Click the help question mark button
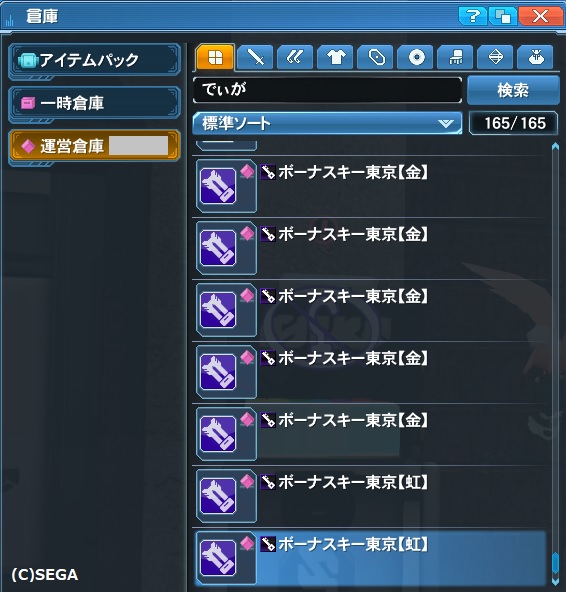 pos(472,16)
